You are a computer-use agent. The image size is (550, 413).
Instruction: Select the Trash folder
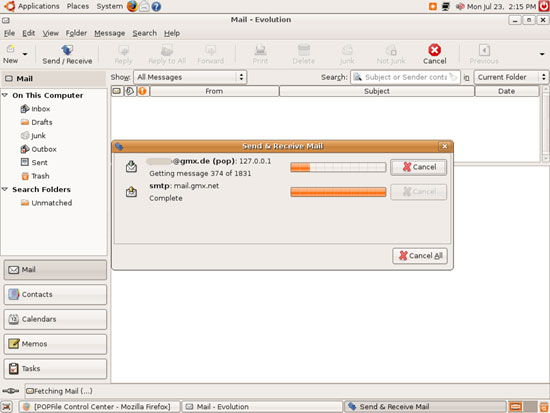(x=35, y=176)
